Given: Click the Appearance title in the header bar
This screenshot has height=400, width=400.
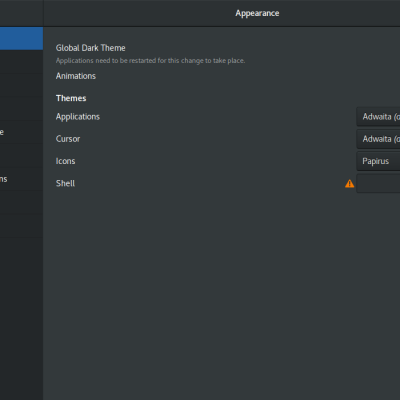Looking at the screenshot, I should pos(257,13).
